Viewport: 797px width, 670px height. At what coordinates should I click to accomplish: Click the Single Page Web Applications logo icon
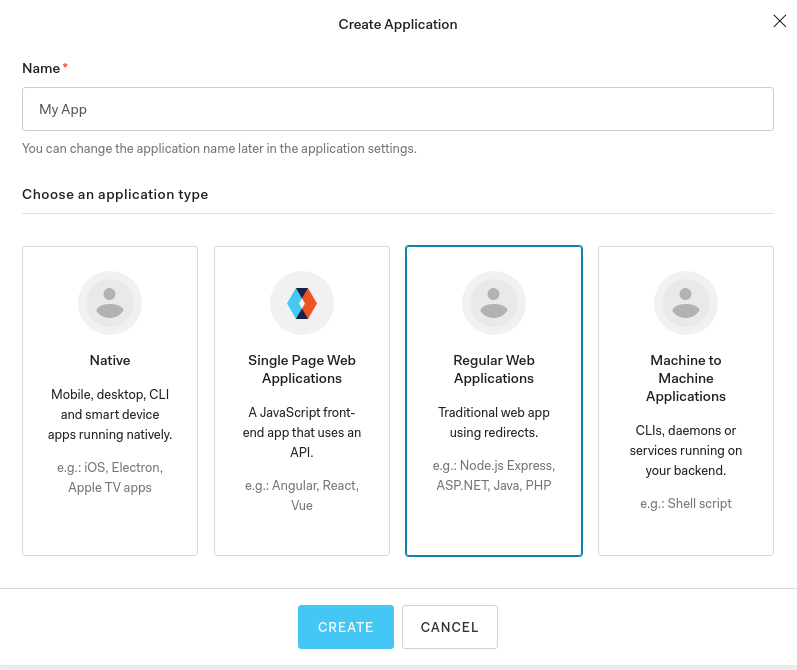click(x=302, y=303)
